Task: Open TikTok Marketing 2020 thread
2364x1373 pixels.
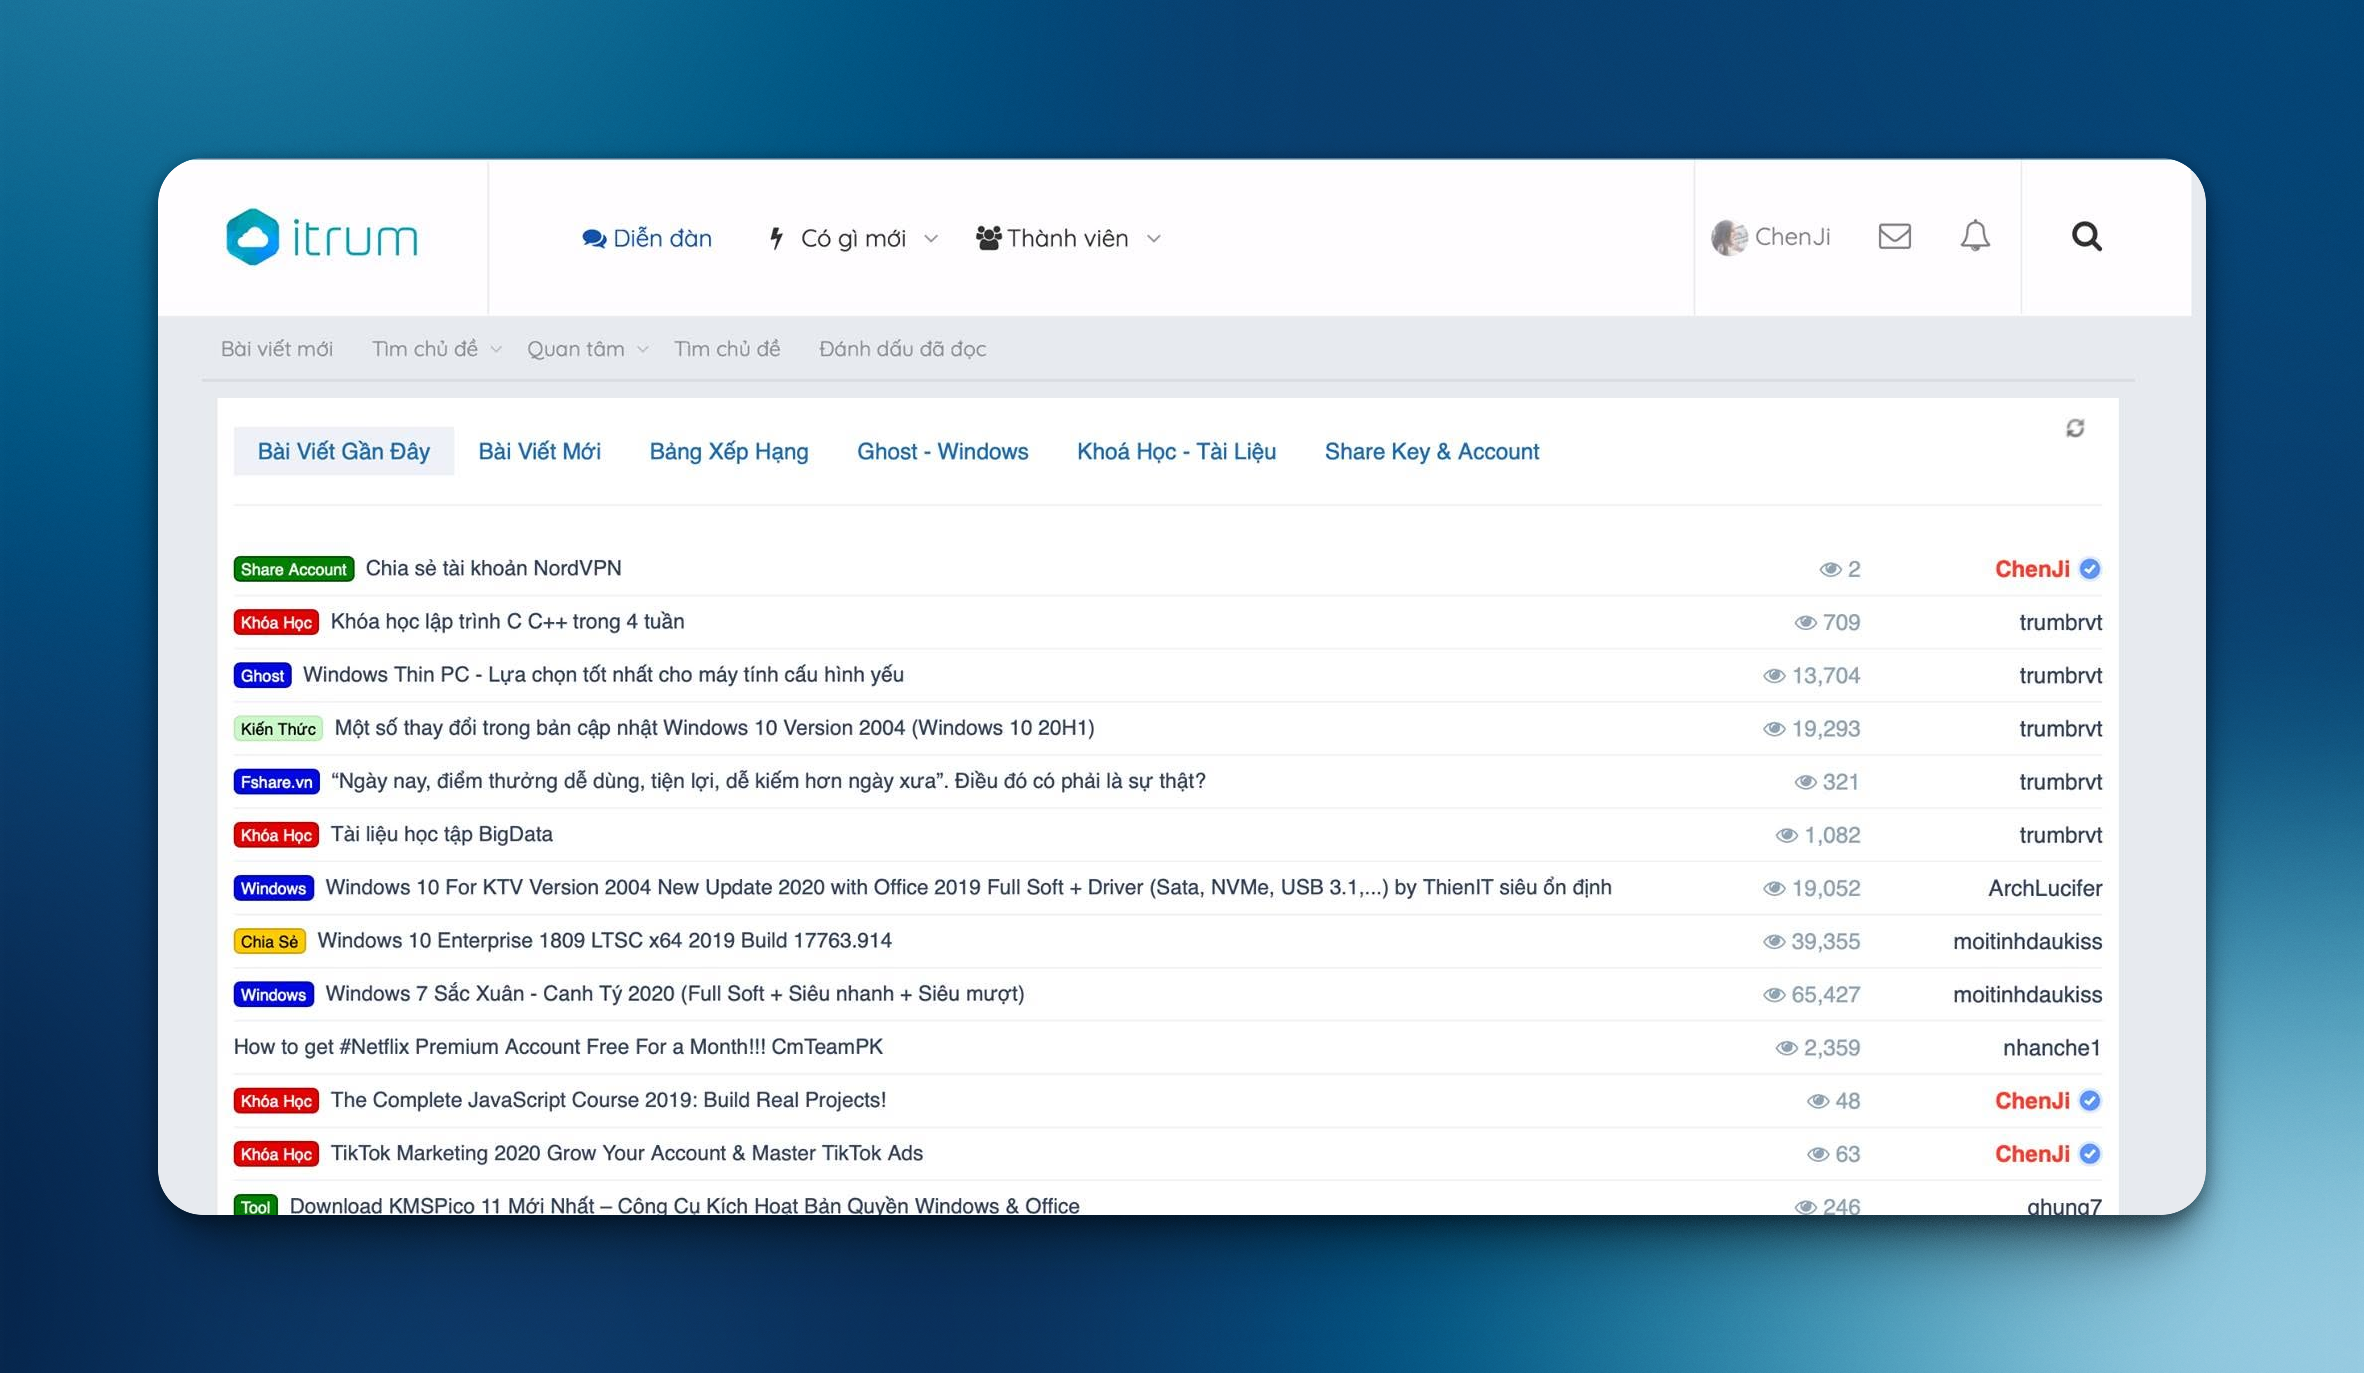Action: [626, 1153]
